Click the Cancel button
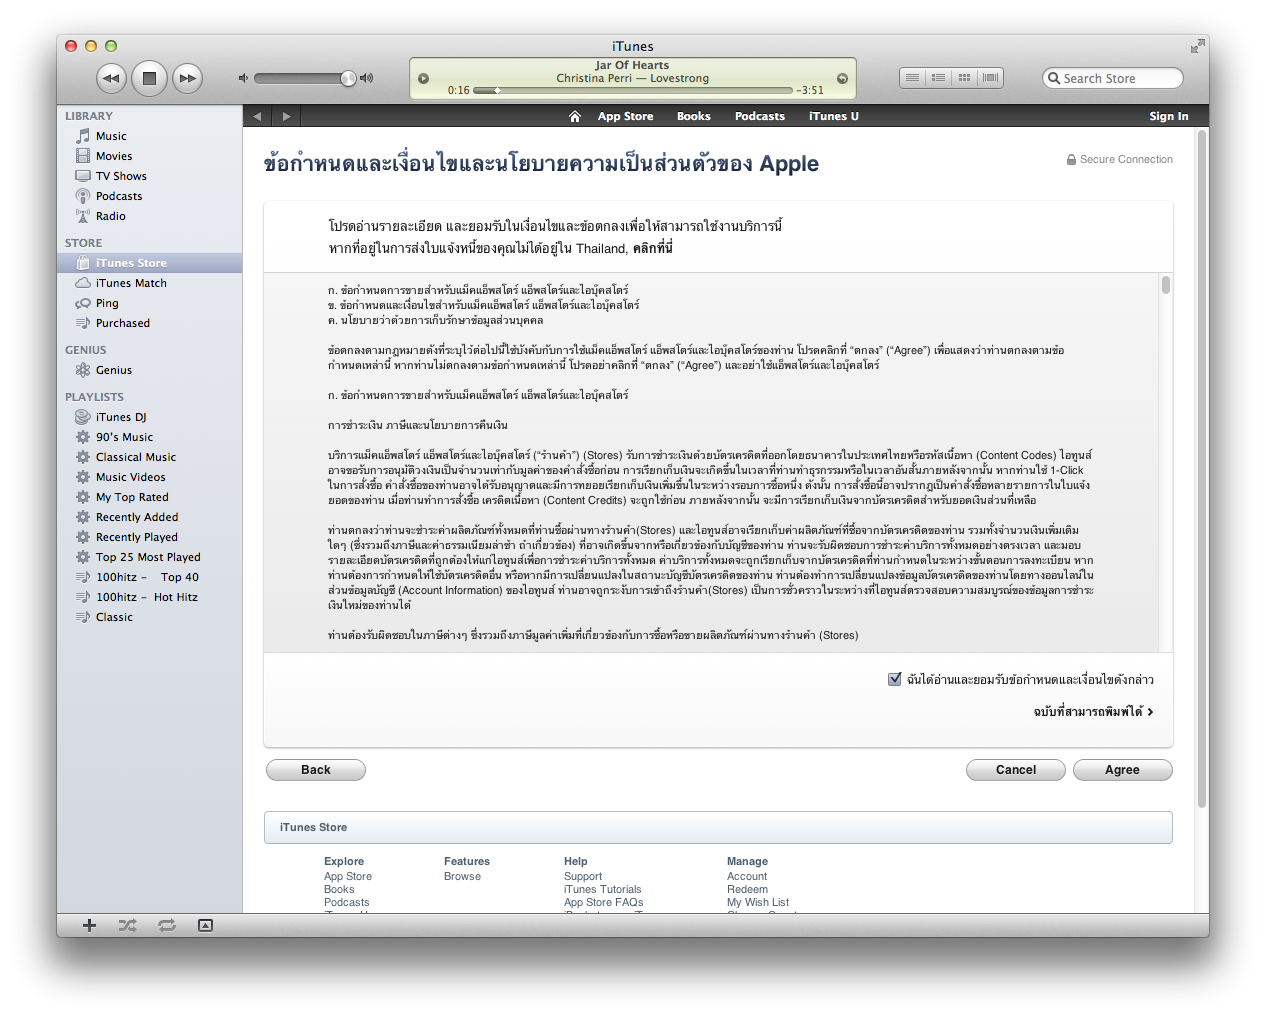Image resolution: width=1266 pixels, height=1016 pixels. [x=1016, y=770]
